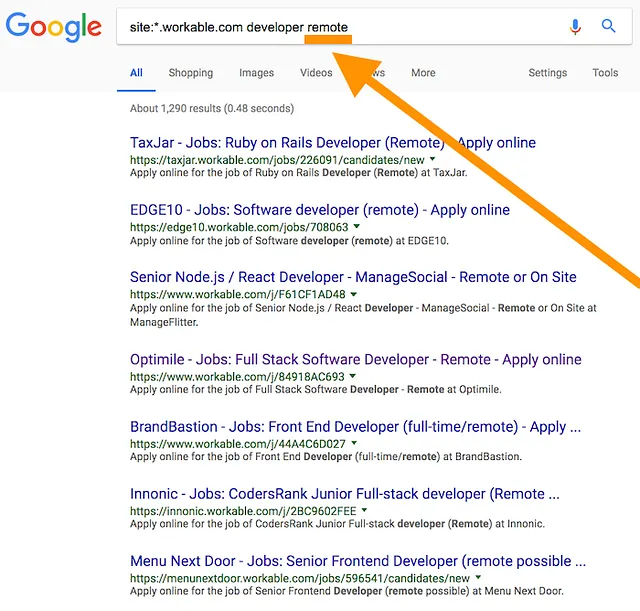640x611 pixels.
Task: Expand dropdown arrow beside taxjar.workable.com URL
Action: (x=433, y=159)
